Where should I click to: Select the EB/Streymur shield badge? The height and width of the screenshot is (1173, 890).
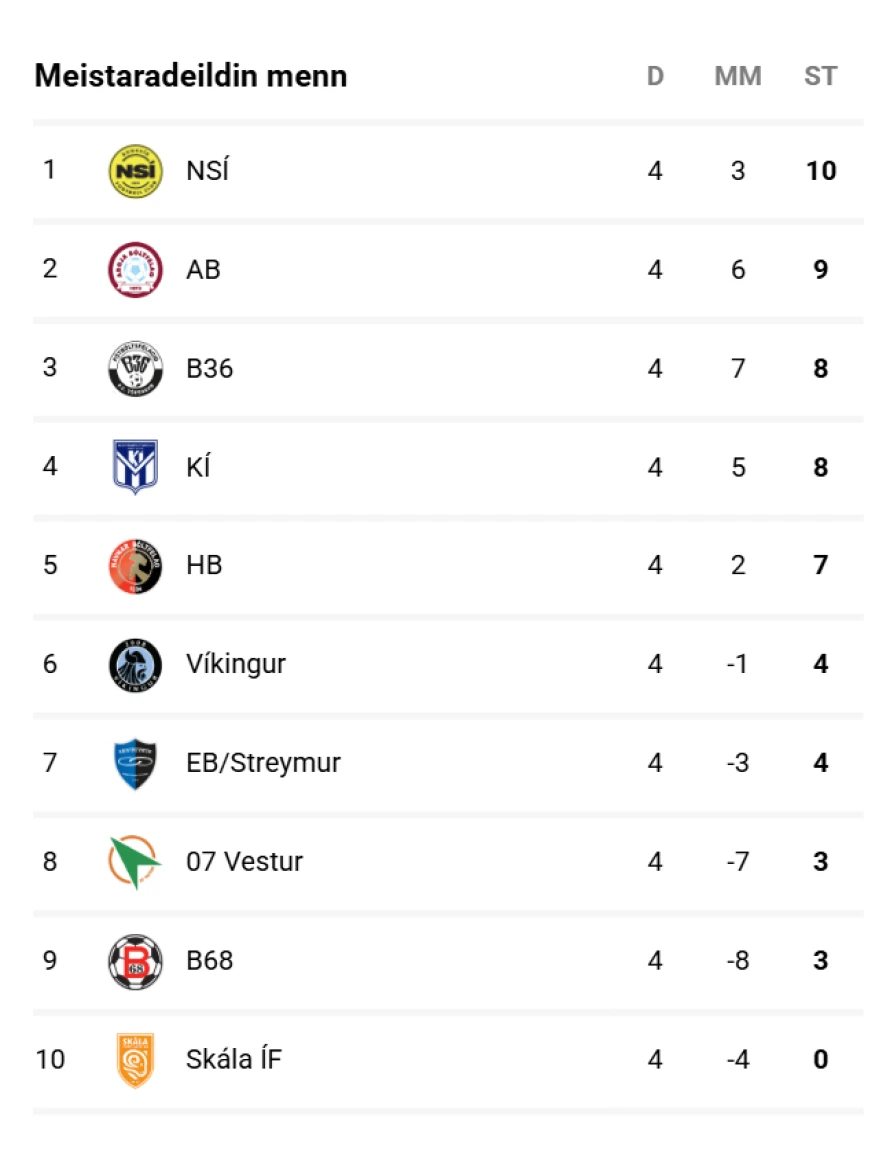pos(135,764)
